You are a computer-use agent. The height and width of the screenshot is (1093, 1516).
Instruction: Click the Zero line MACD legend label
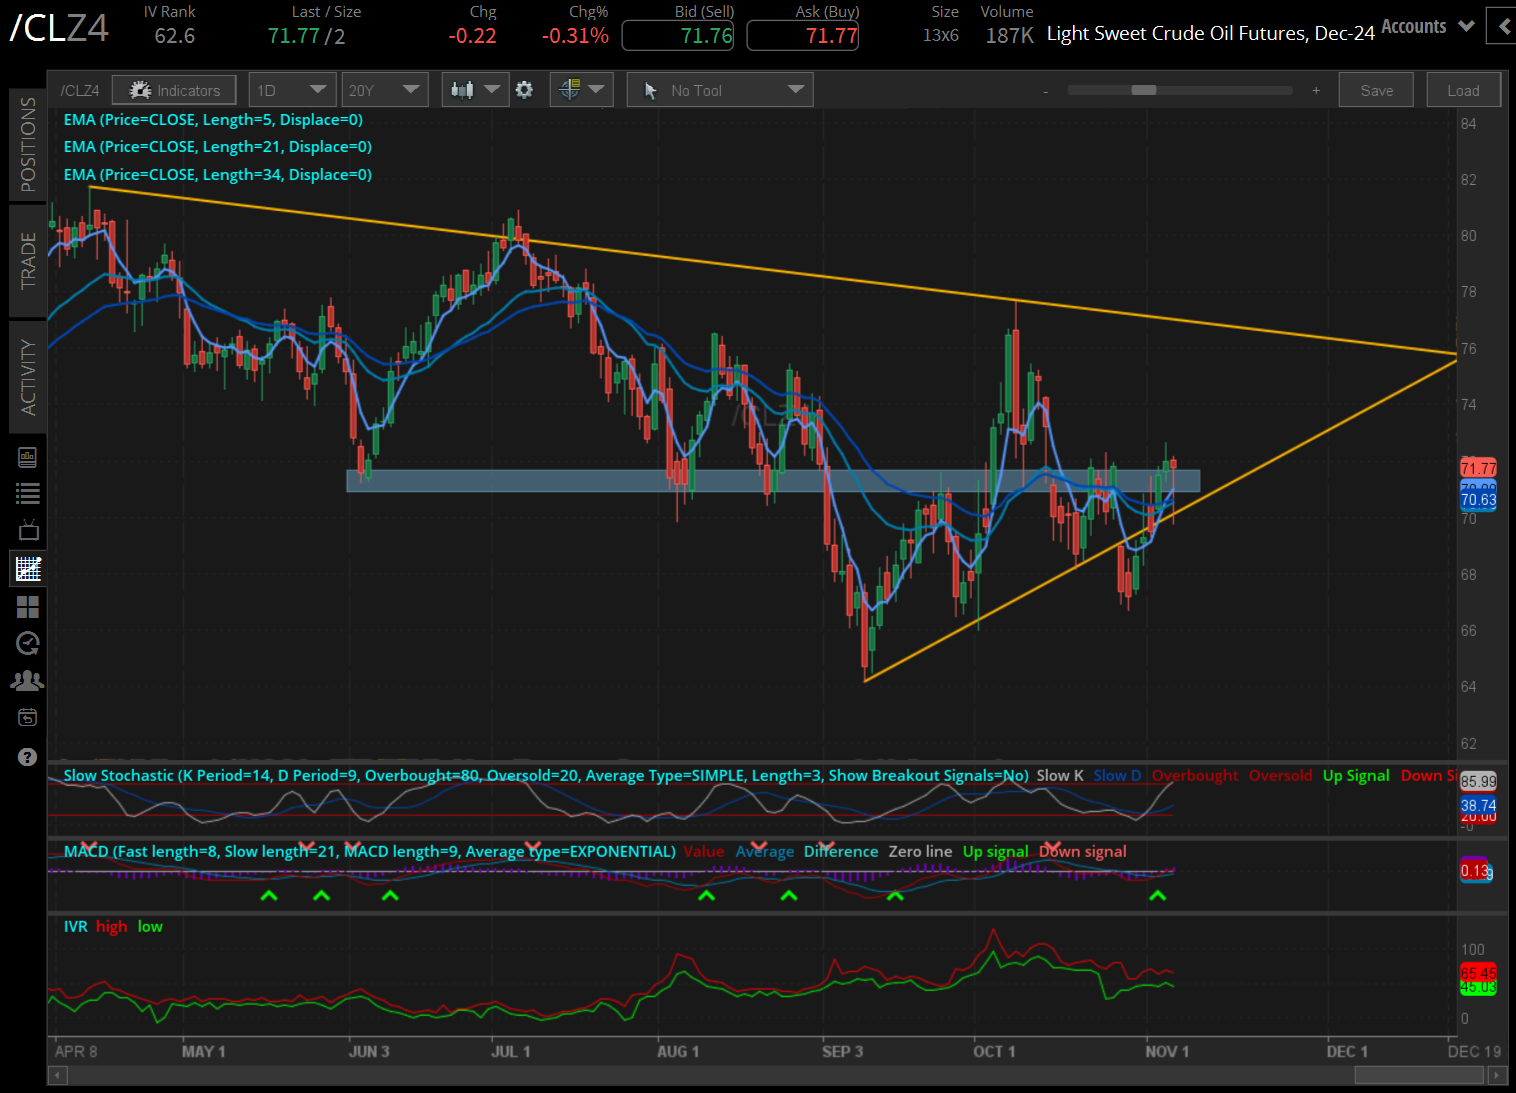point(920,851)
